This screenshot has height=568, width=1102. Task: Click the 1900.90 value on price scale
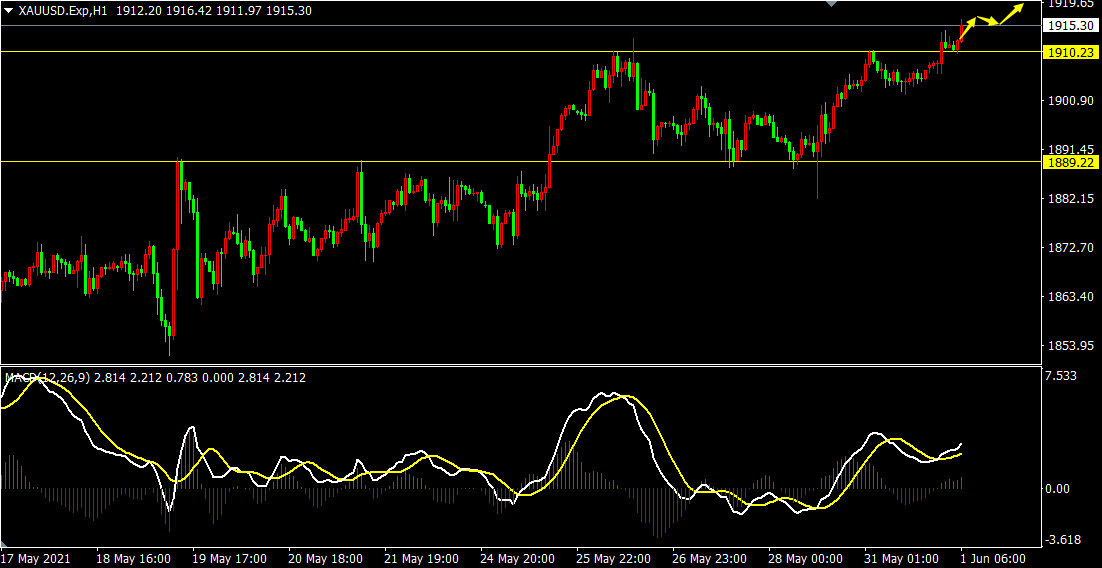pos(1068,101)
